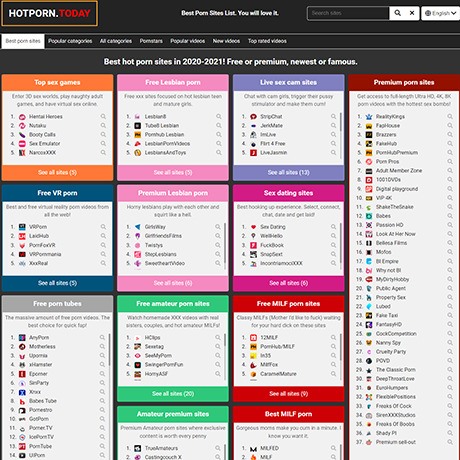Click the magnifier icon next to StripChat
The image size is (460, 460).
[333, 116]
